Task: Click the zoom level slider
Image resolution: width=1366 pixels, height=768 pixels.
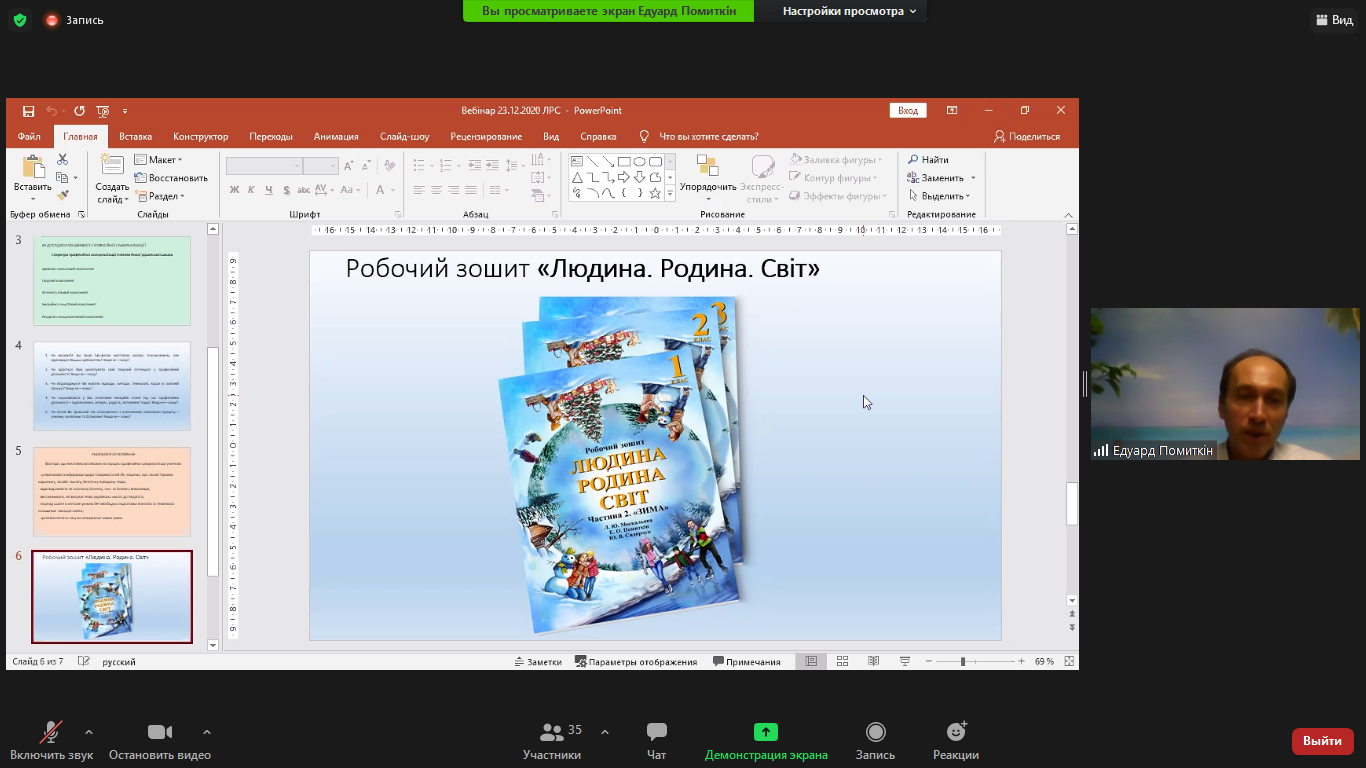Action: pyautogui.click(x=963, y=662)
